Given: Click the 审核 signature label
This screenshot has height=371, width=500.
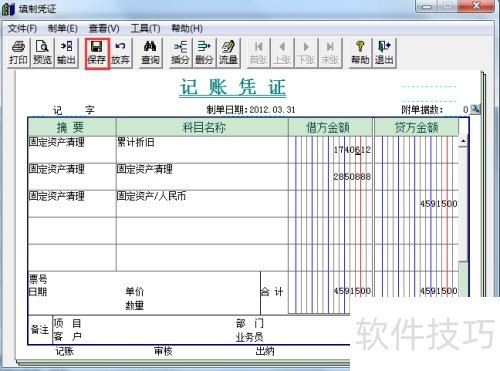Looking at the screenshot, I should [x=163, y=351].
